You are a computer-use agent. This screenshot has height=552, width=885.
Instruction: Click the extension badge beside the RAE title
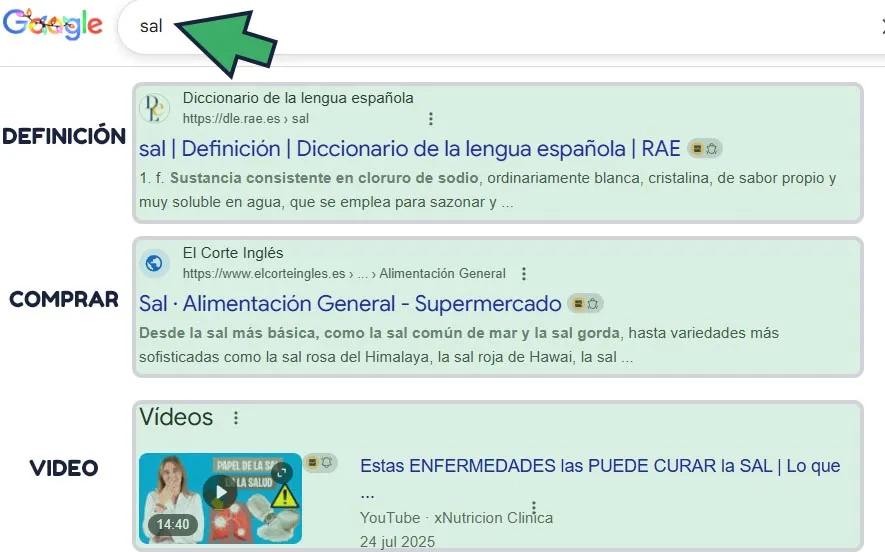click(x=704, y=149)
